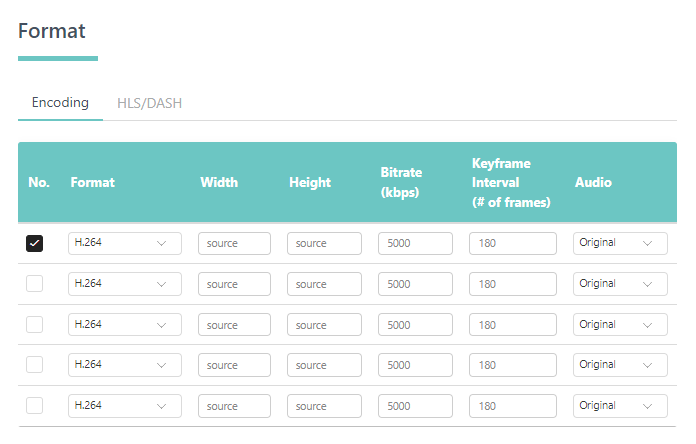
Task: Enable the second row encoding checkbox
Action: coord(34,283)
